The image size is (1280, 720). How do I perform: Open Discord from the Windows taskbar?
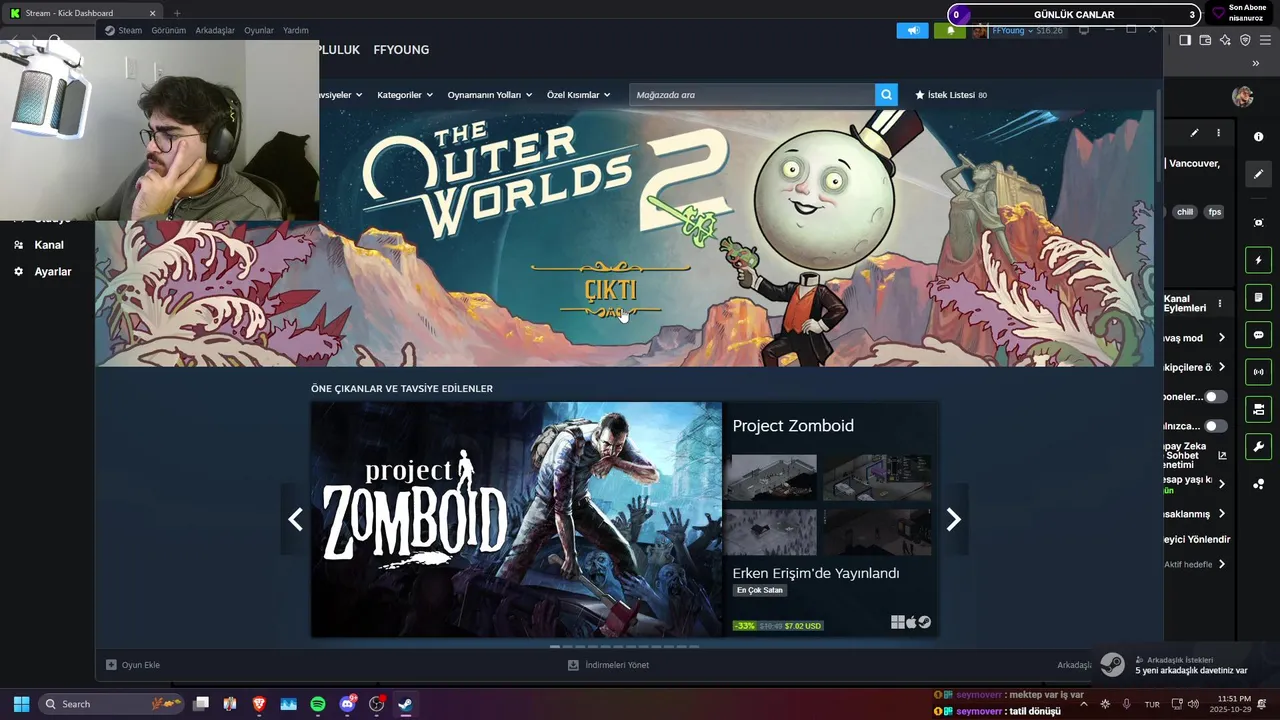(347, 704)
